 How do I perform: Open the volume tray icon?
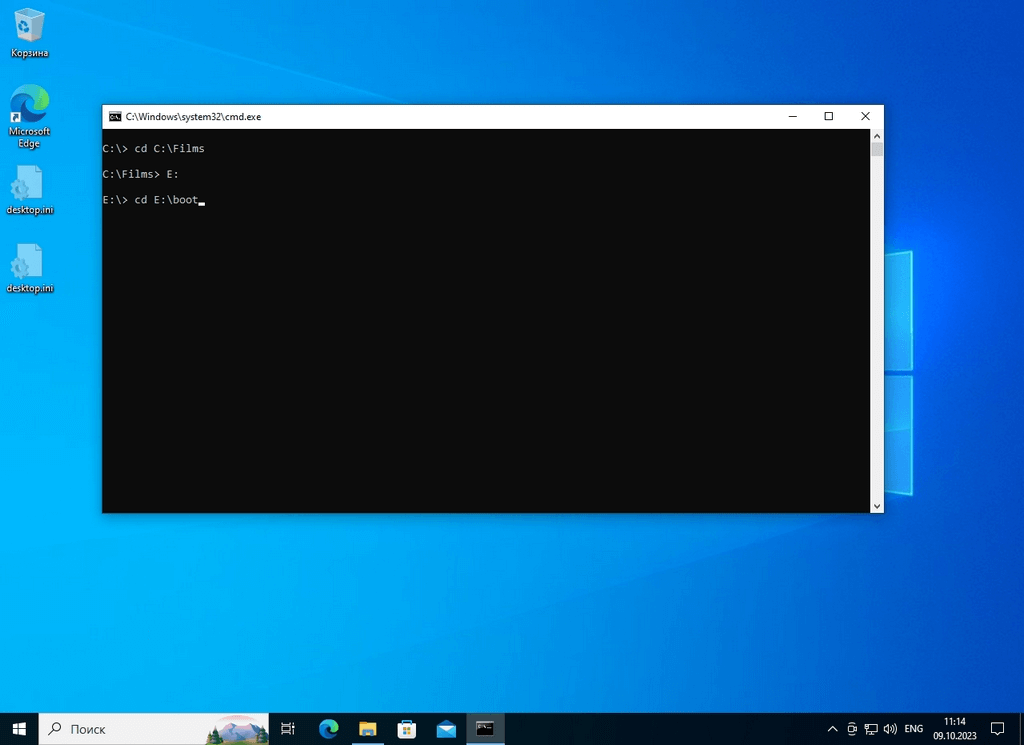pos(890,729)
